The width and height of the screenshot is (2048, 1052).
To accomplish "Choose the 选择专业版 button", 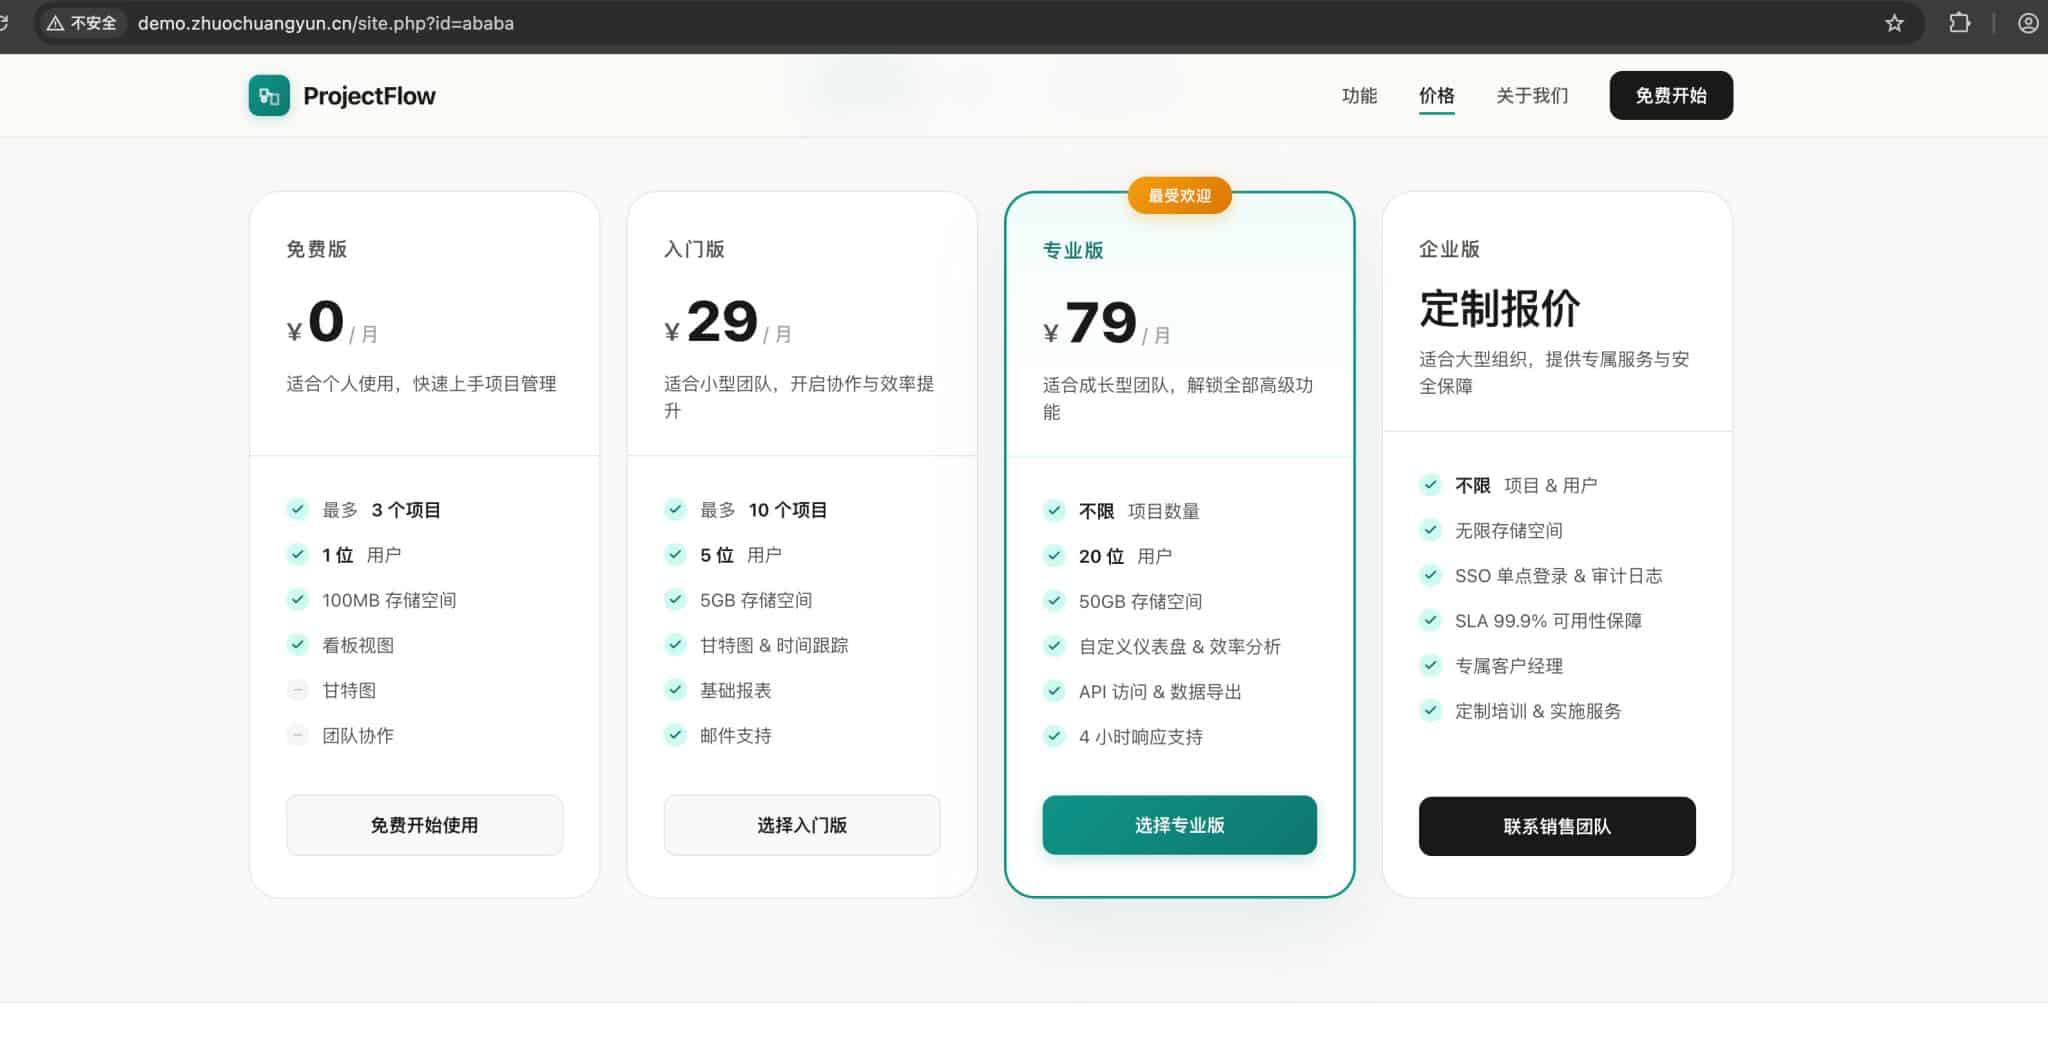I will [1179, 825].
